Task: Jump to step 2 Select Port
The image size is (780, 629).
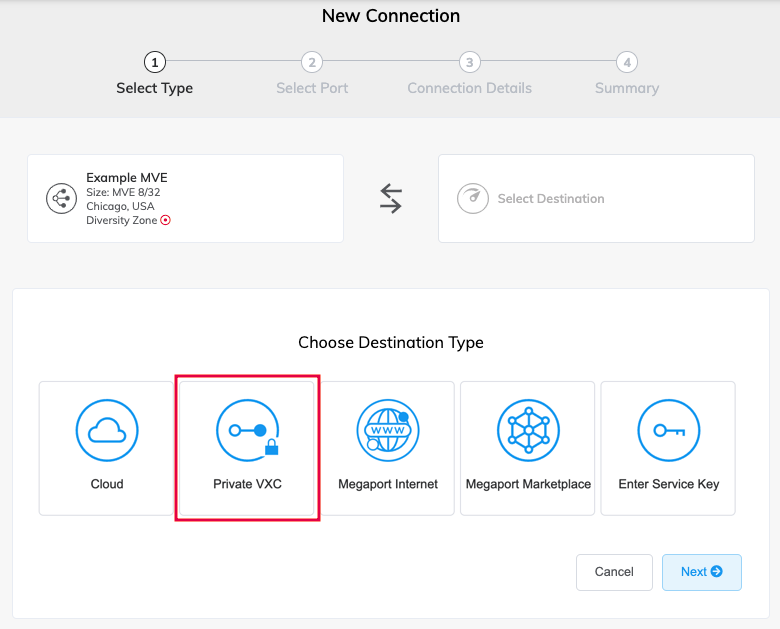Action: point(312,63)
